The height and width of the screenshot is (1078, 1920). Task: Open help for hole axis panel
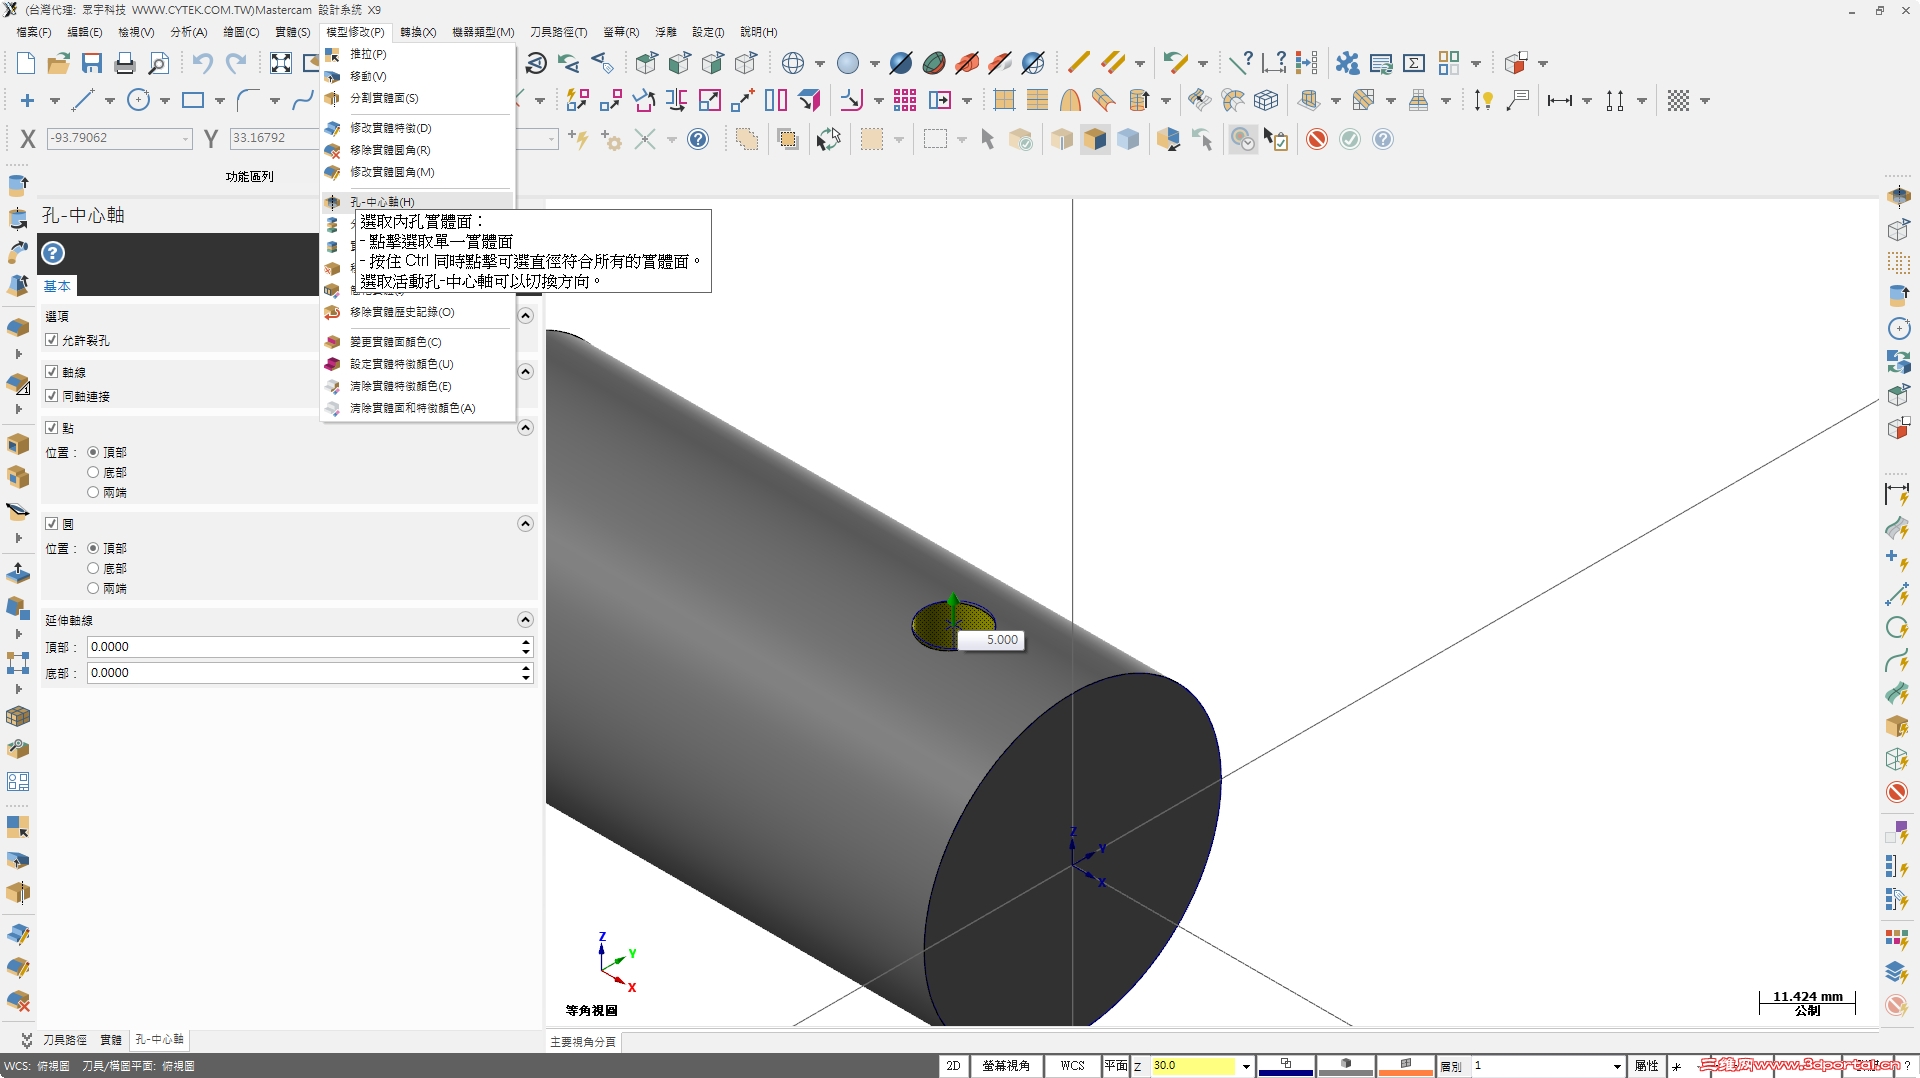click(53, 254)
